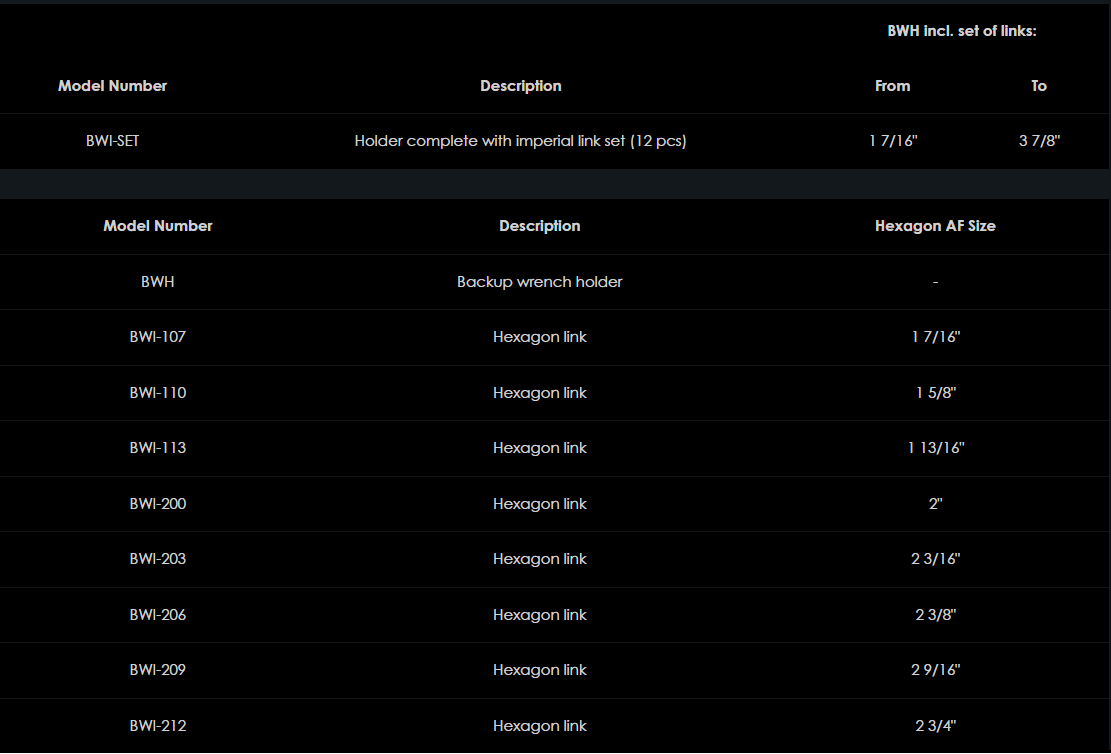Screen dimensions: 1111x754
Task: Select the 2 3/8" size for BWI-206
Action: point(935,615)
